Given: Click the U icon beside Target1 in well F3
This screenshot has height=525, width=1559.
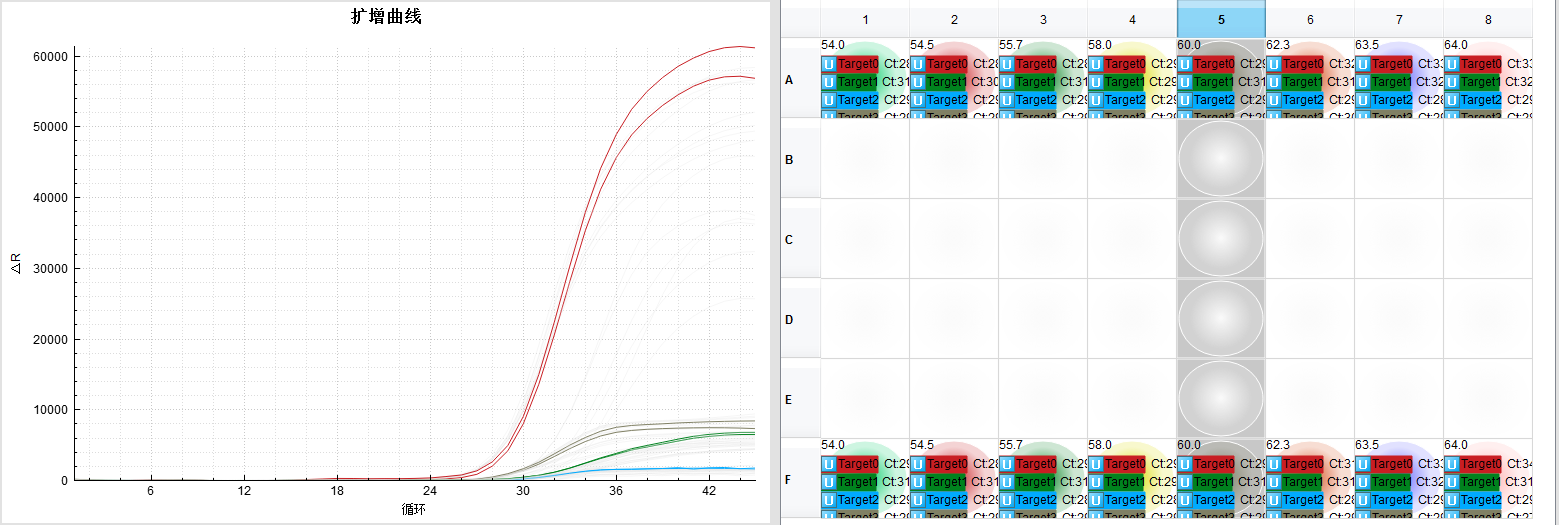Looking at the screenshot, I should tap(1006, 482).
